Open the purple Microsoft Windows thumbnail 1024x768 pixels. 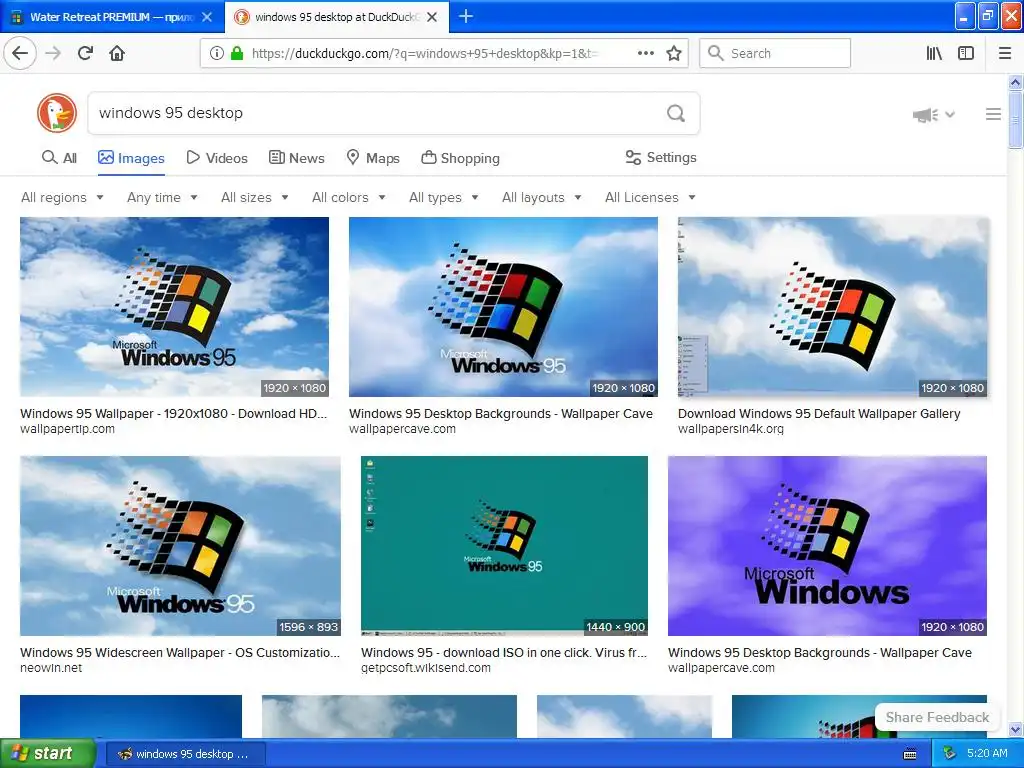pyautogui.click(x=827, y=546)
